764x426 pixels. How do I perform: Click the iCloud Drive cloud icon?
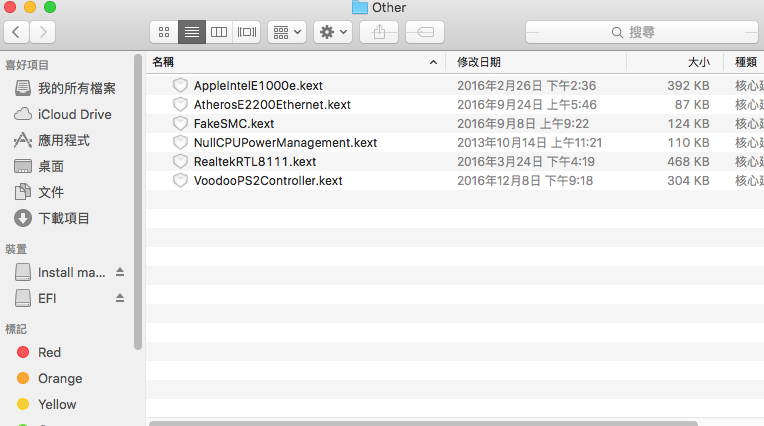[23, 115]
